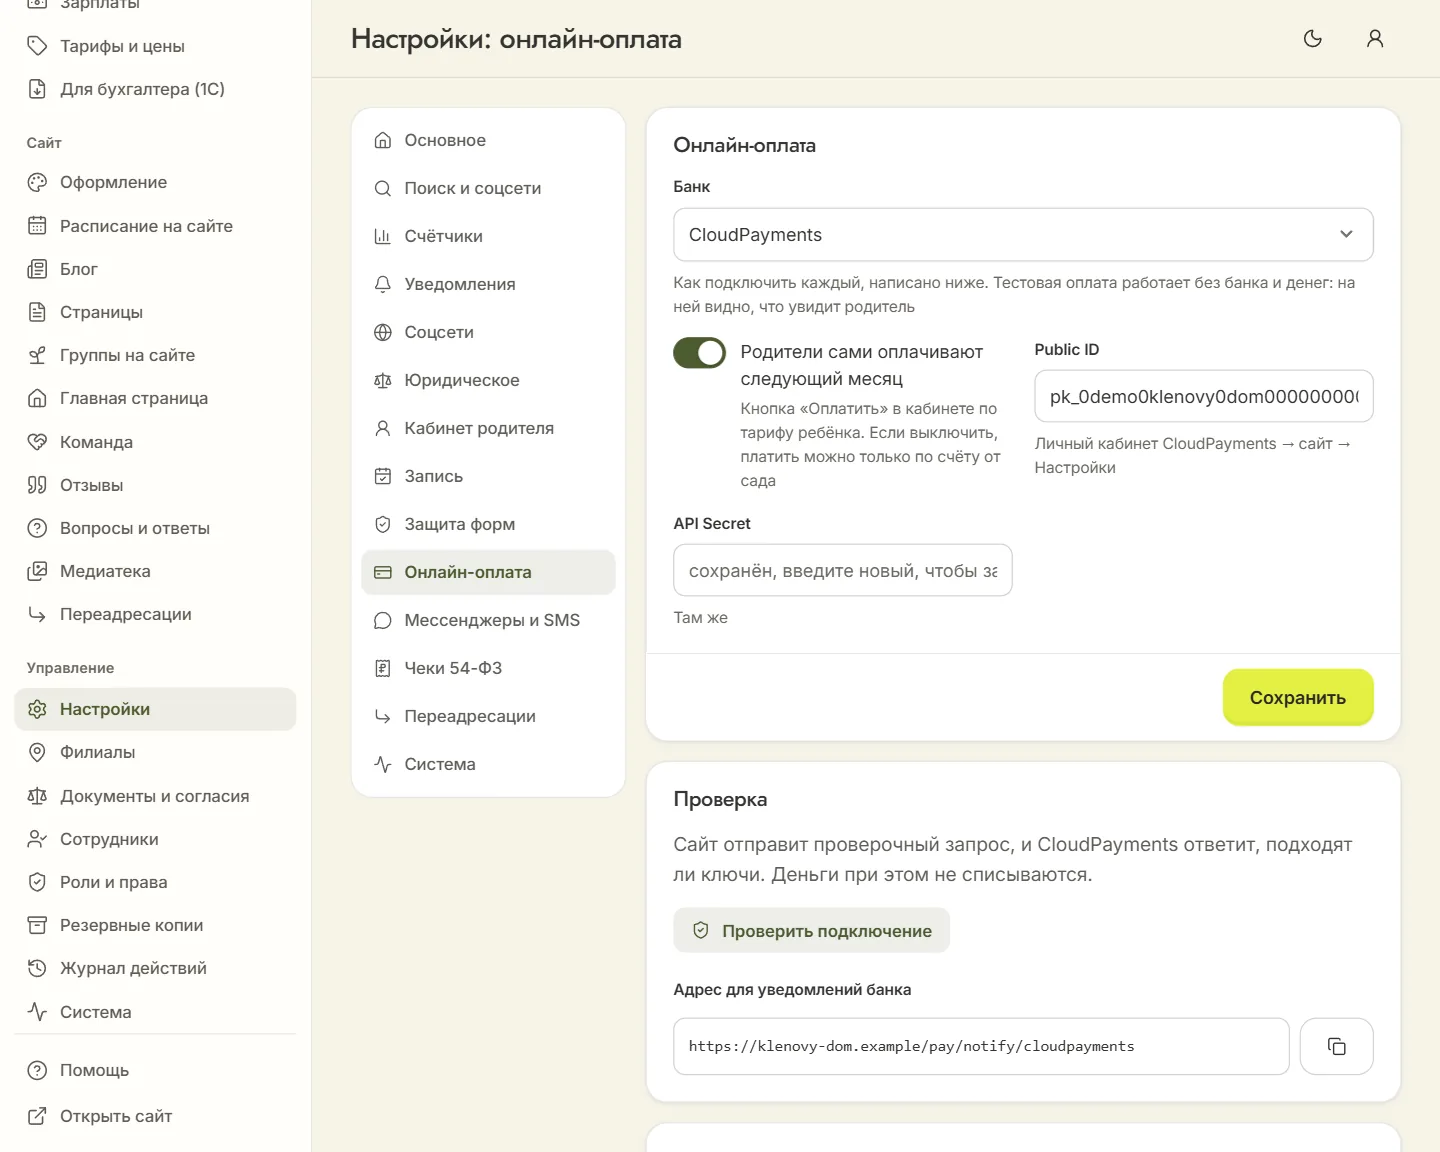Screen dimensions: 1440x1152
Task: Click the external link icon beside Открыть сайт
Action: (x=37, y=1116)
